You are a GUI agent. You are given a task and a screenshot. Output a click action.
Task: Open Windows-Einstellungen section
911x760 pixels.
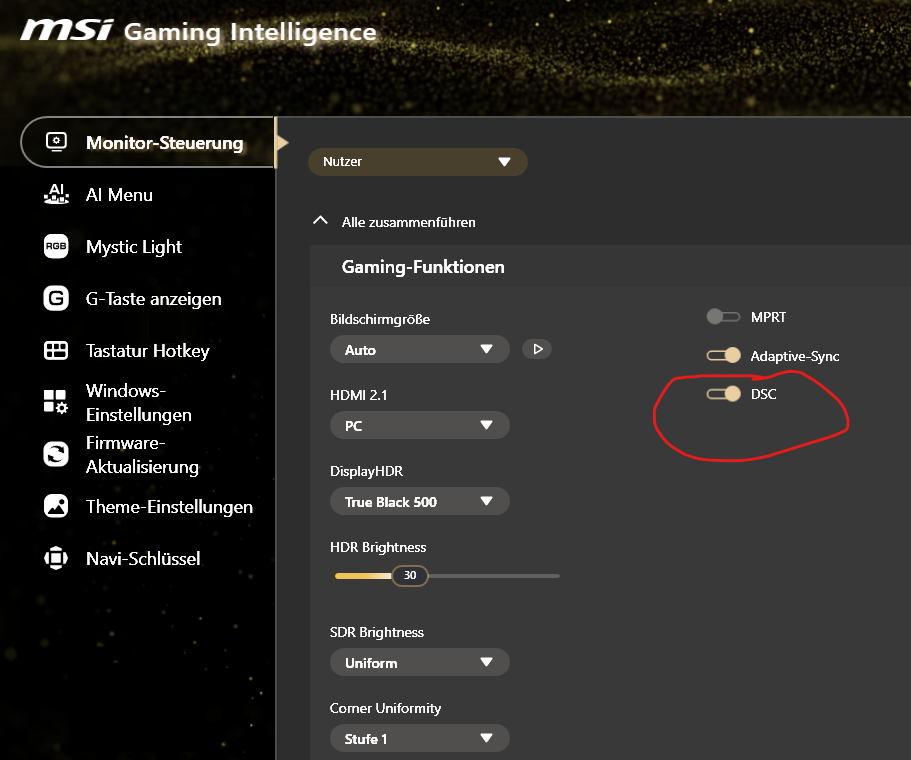(138, 403)
